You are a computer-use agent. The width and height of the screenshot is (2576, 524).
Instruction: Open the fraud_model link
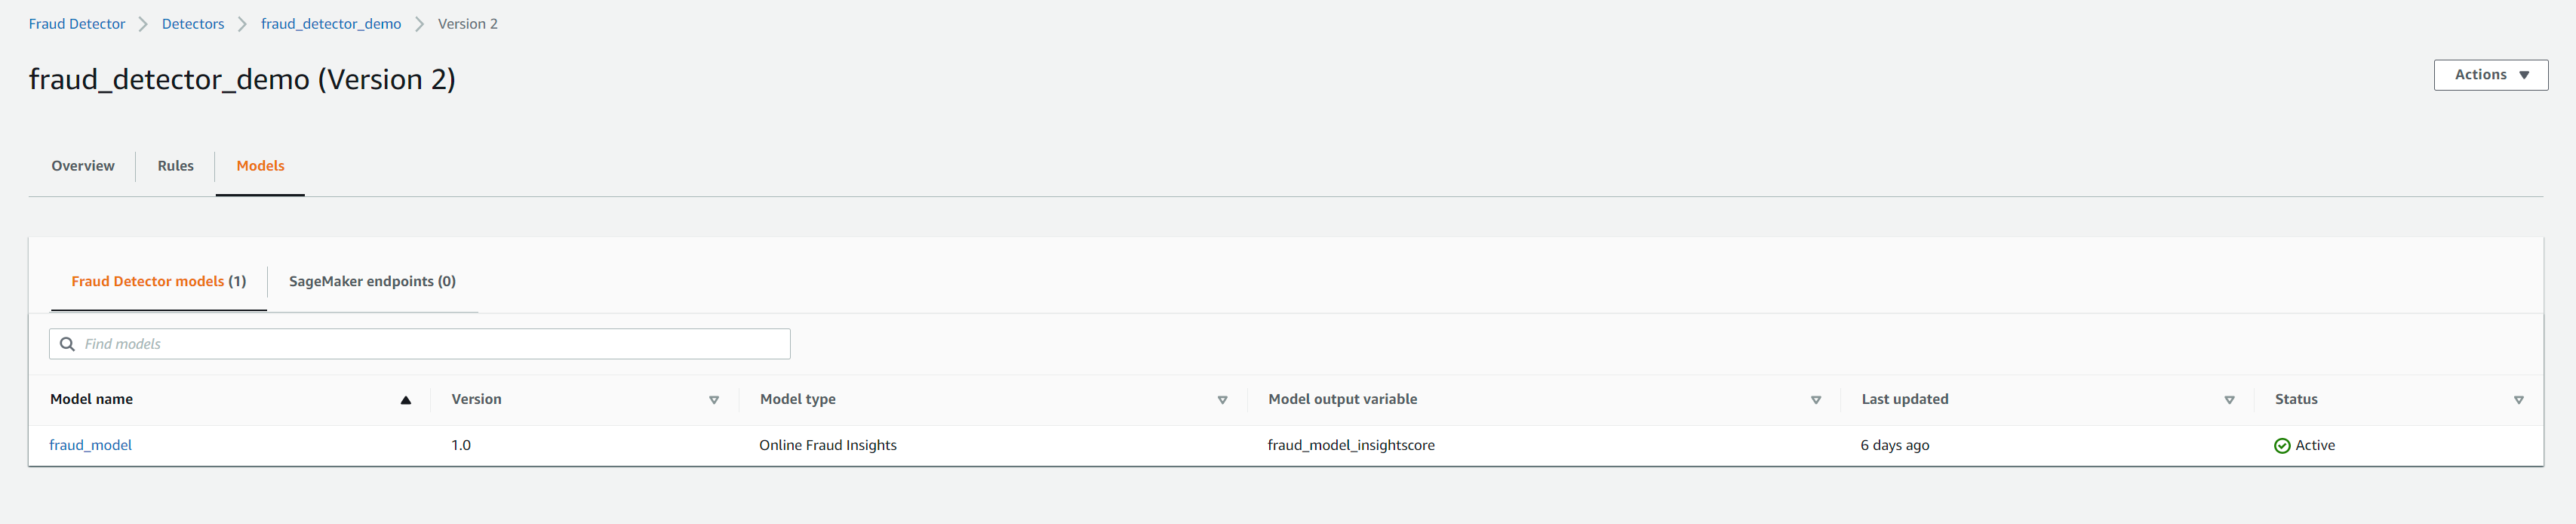(91, 445)
